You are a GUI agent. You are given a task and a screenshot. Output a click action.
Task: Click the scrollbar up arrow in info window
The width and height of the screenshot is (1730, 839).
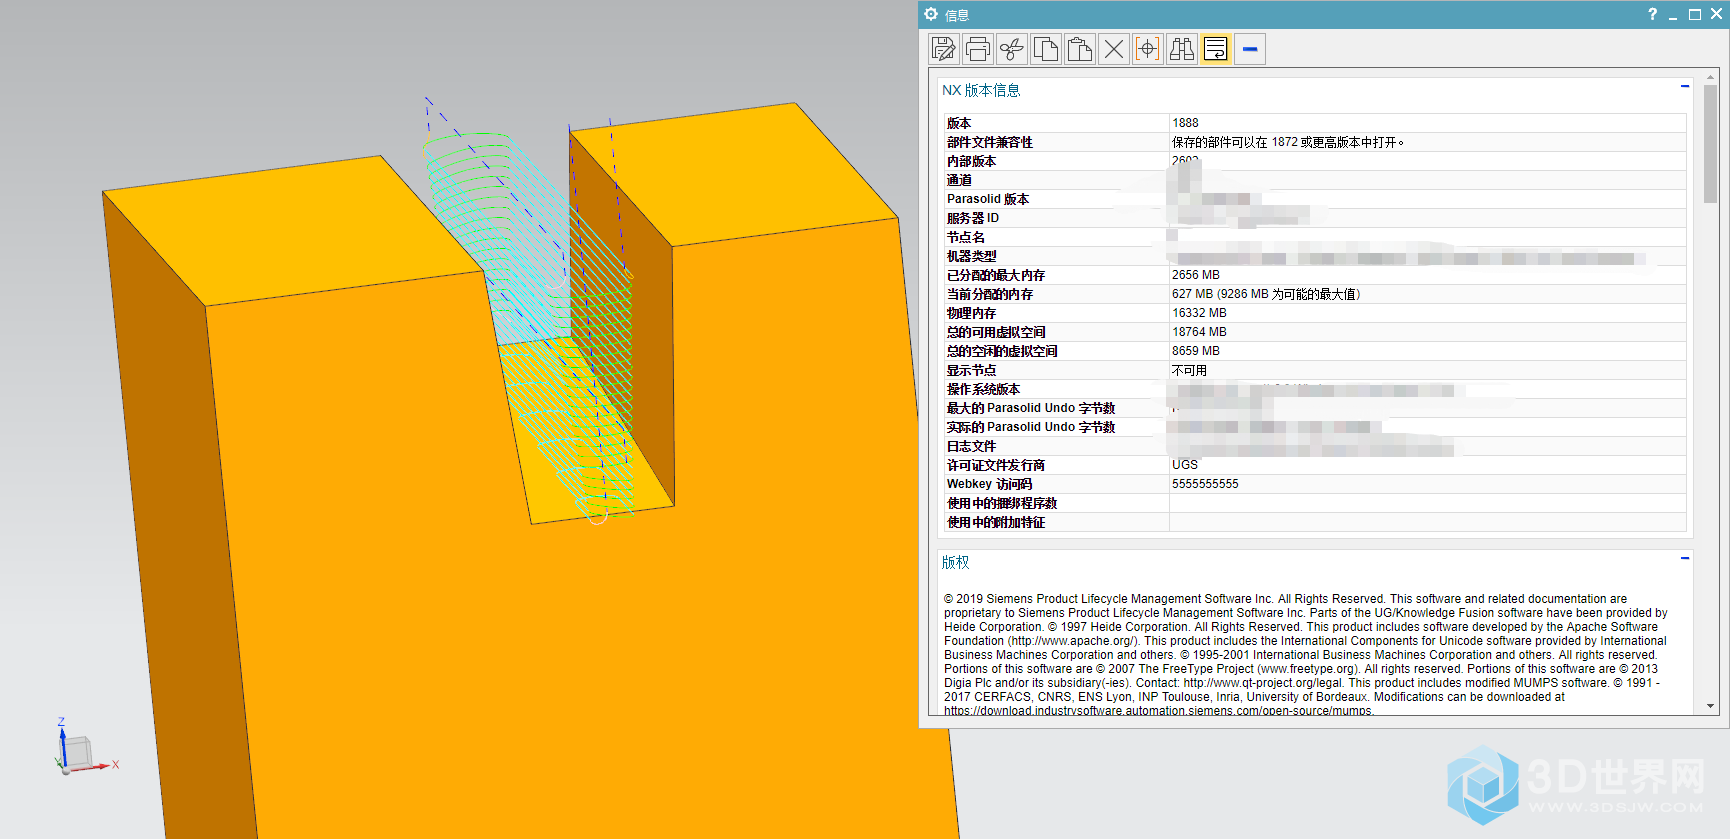coord(1710,76)
